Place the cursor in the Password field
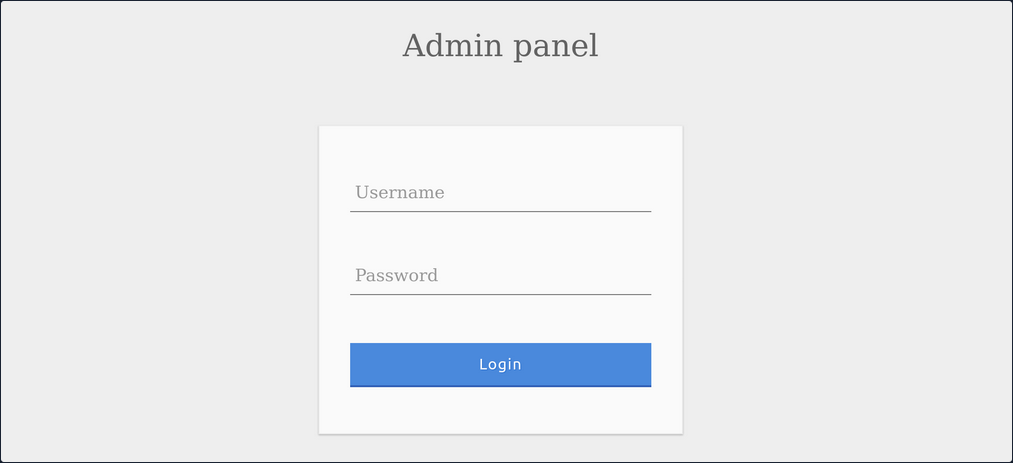 click(x=500, y=276)
